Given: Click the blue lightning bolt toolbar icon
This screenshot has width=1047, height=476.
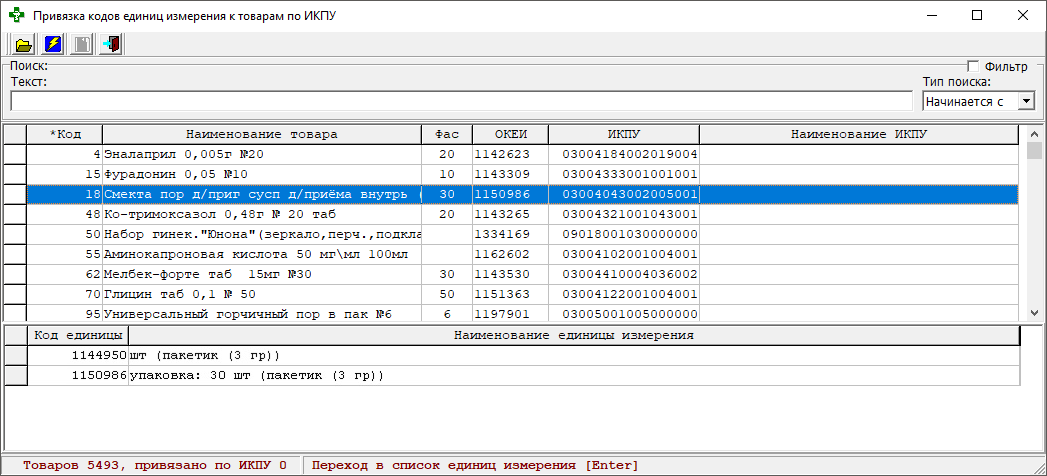Looking at the screenshot, I should (x=52, y=44).
